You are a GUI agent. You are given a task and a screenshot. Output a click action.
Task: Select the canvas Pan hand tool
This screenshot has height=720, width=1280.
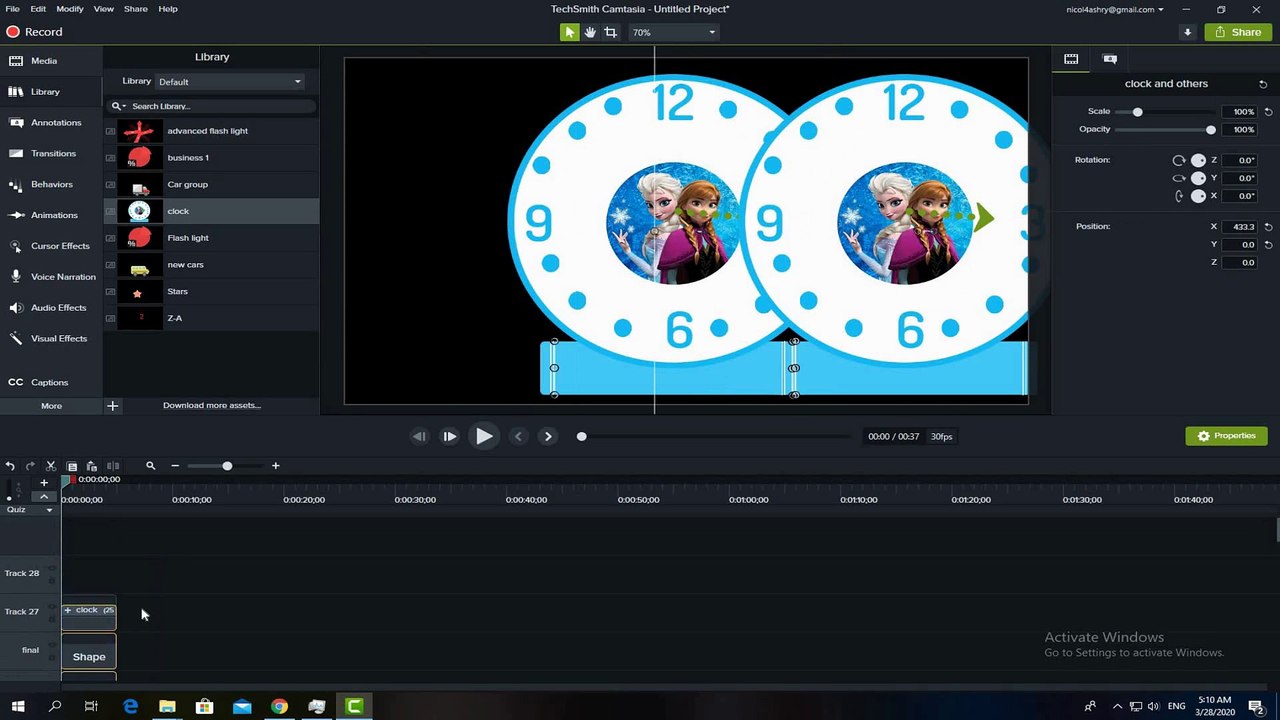point(590,32)
